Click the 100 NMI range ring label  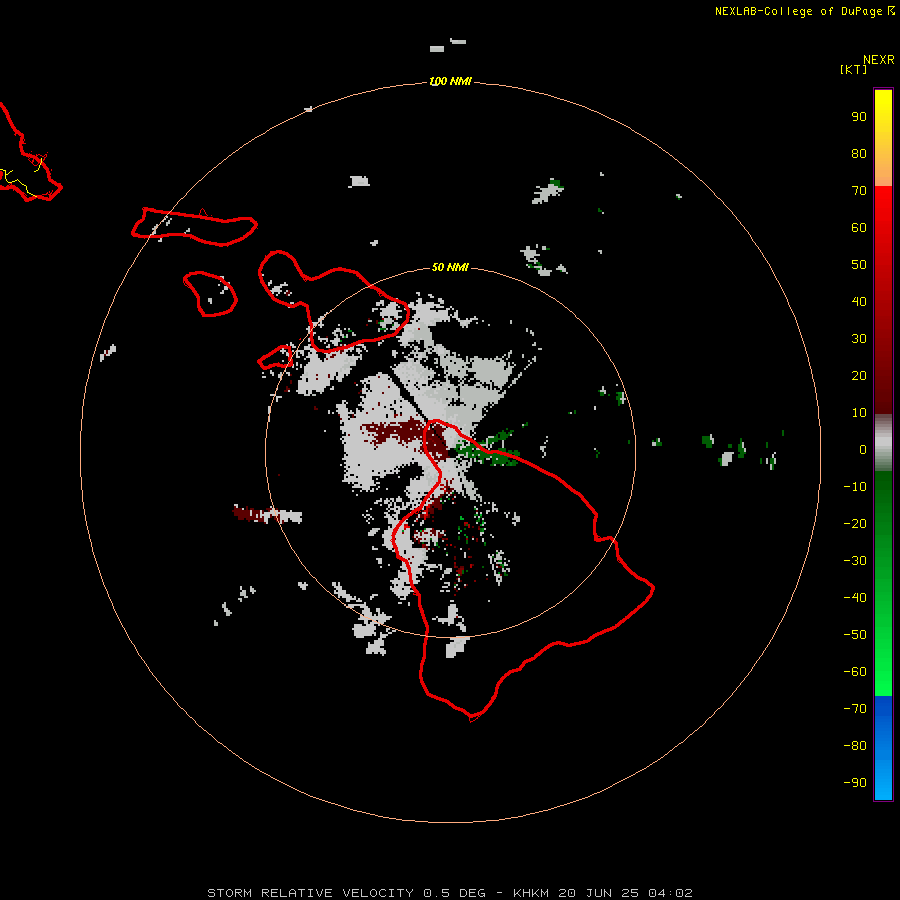[x=451, y=82]
